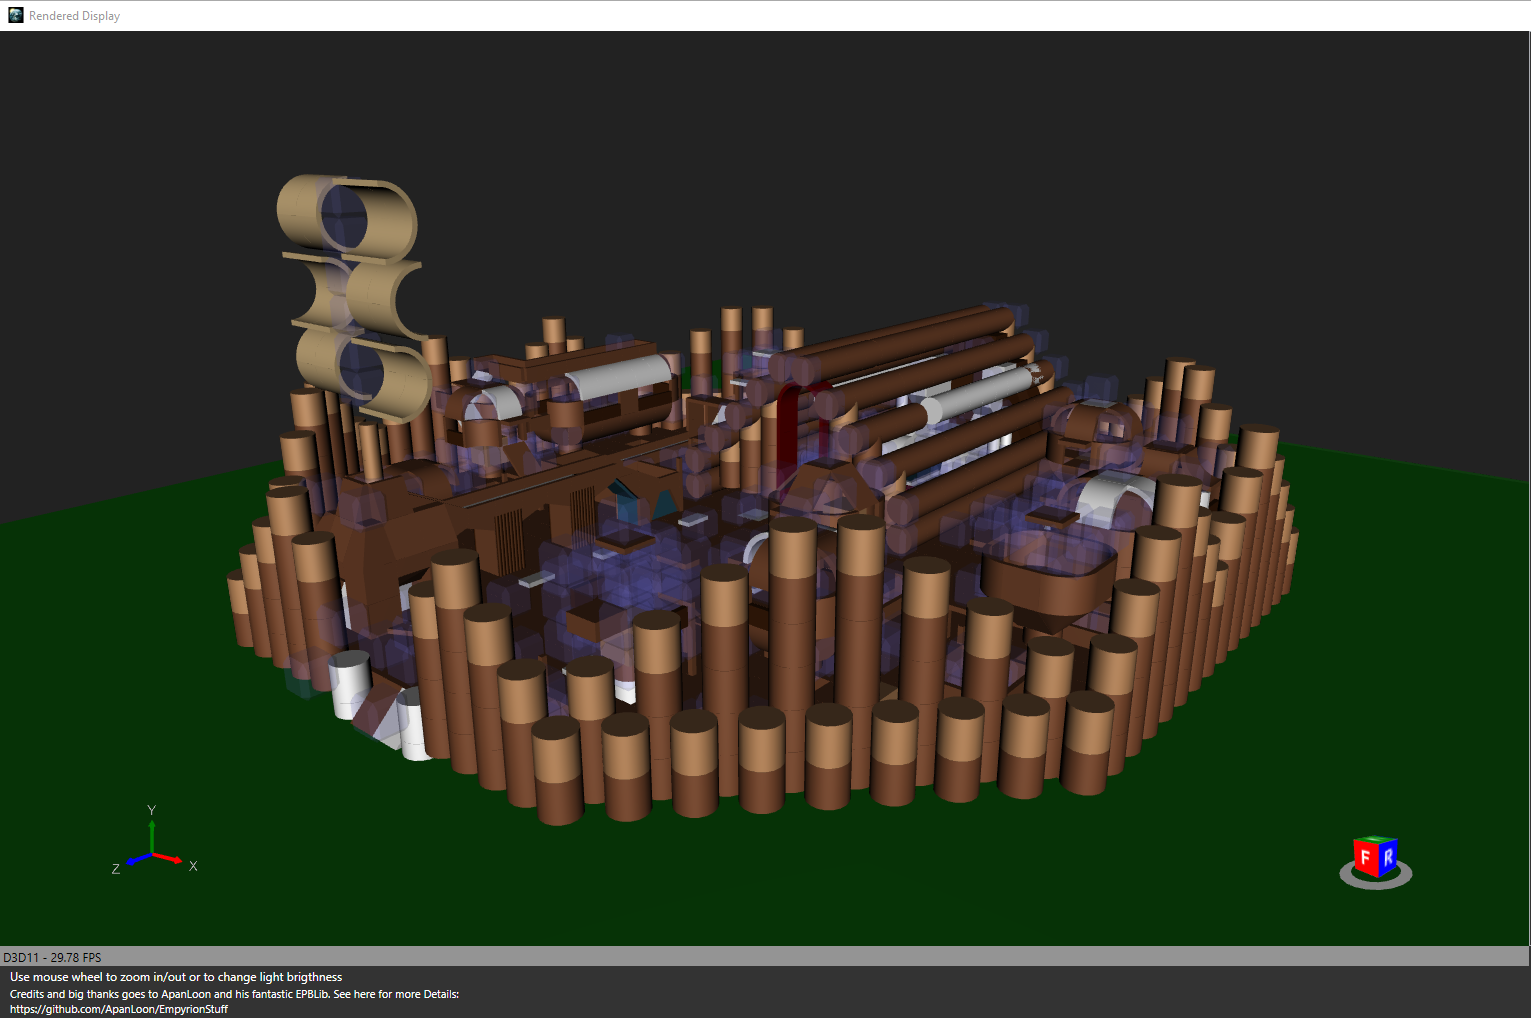
Task: Click the red F face of orientation cube
Action: click(1365, 858)
